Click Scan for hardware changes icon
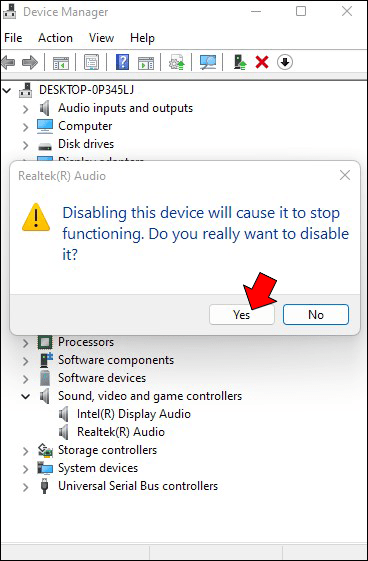 [208, 63]
